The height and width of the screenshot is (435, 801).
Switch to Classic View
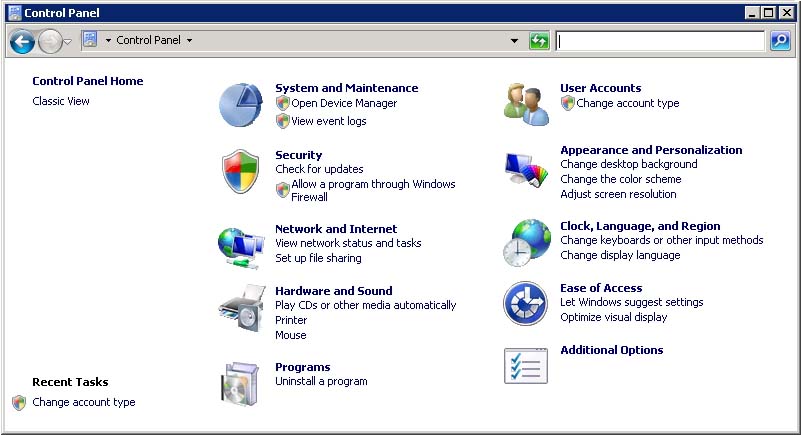[x=61, y=101]
